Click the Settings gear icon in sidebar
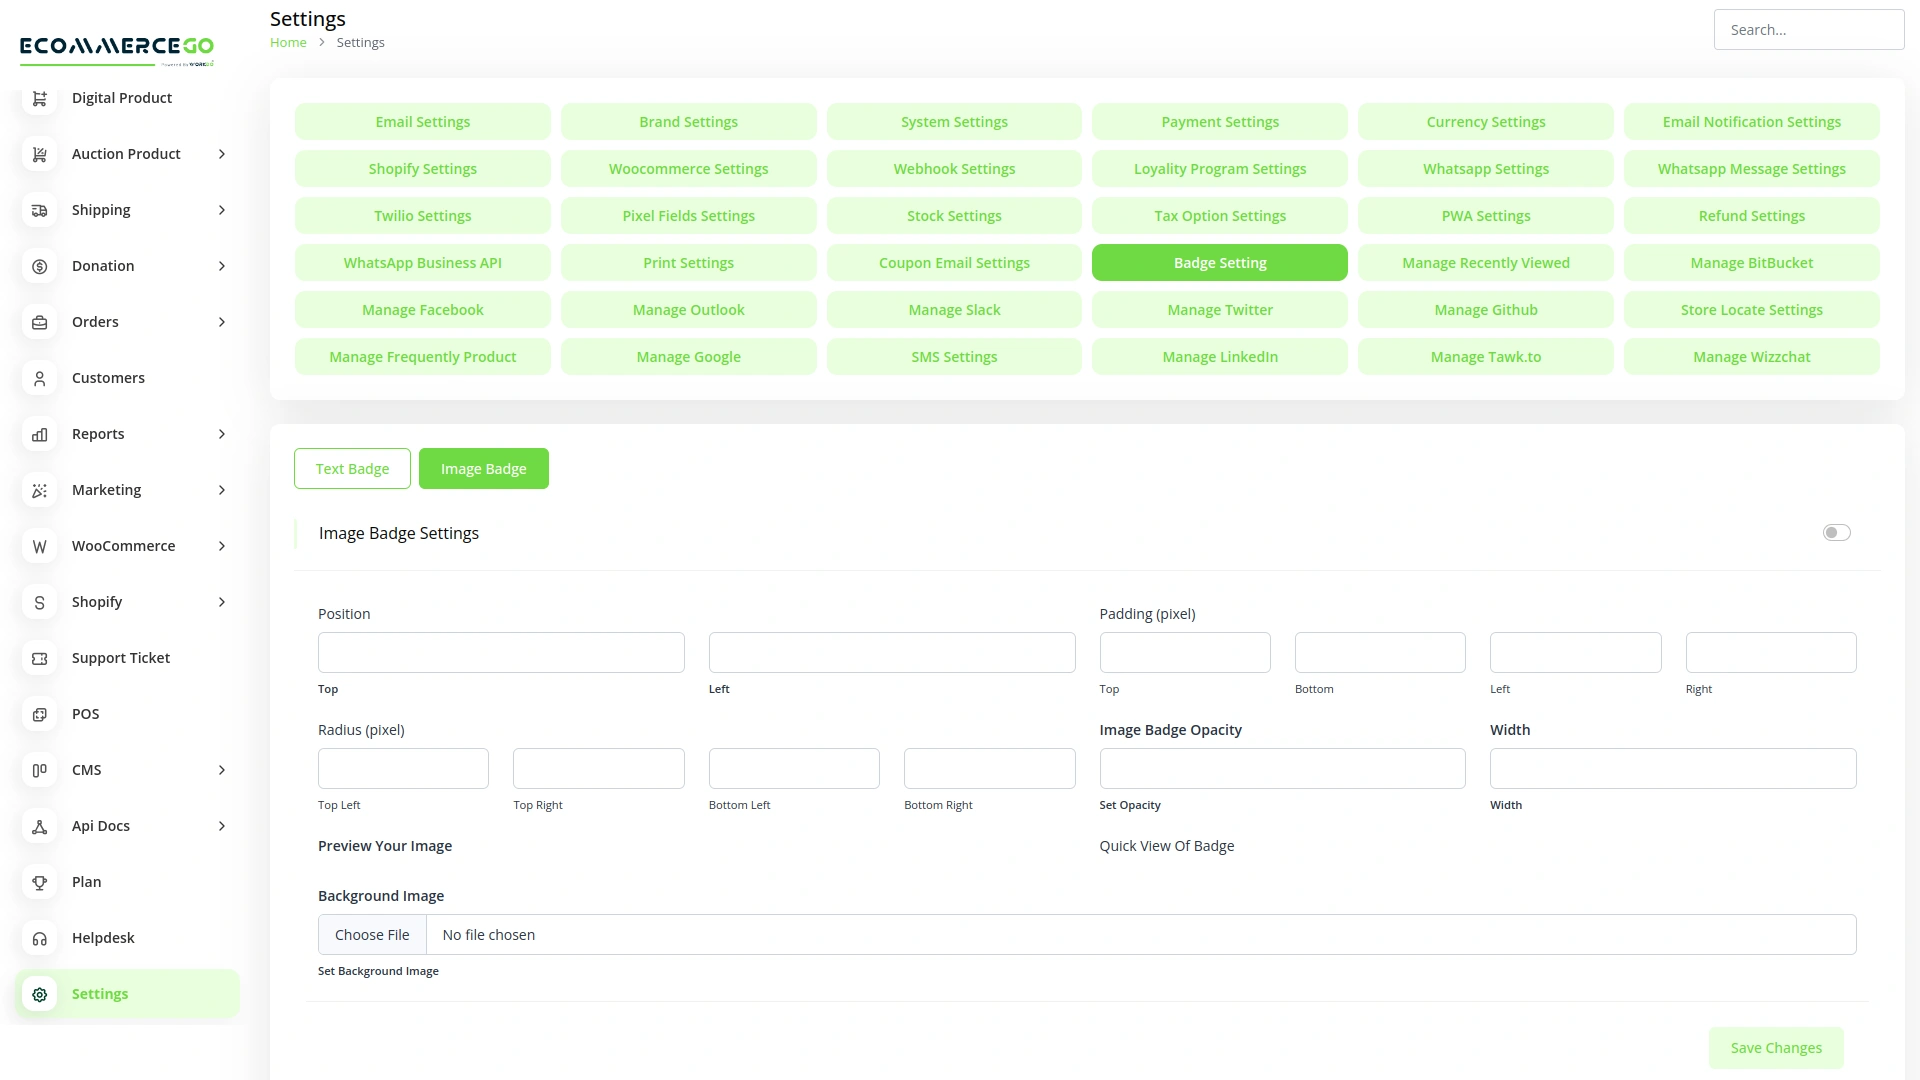The width and height of the screenshot is (1920, 1080). (39, 994)
